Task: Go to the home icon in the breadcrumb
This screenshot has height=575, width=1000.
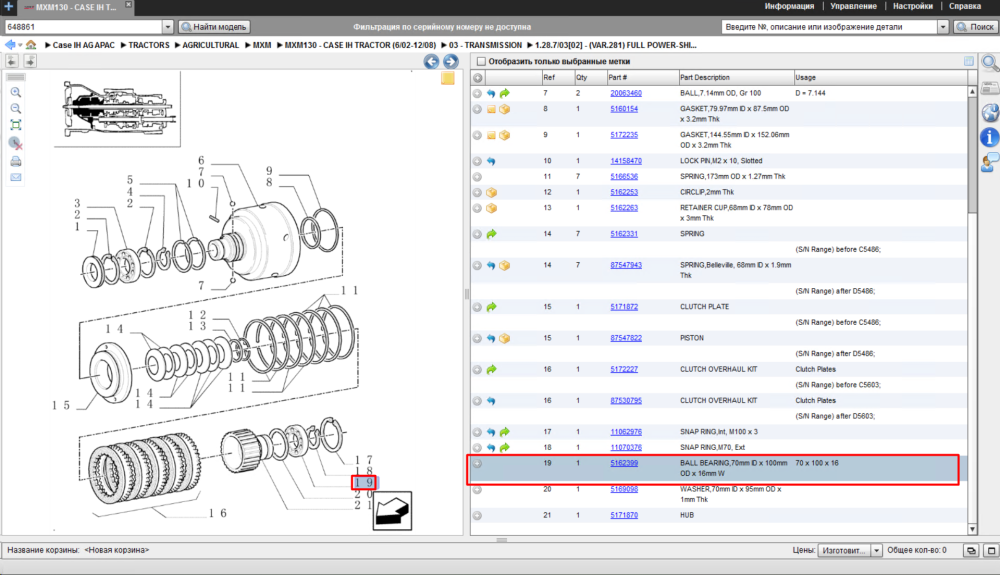Action: (31, 45)
